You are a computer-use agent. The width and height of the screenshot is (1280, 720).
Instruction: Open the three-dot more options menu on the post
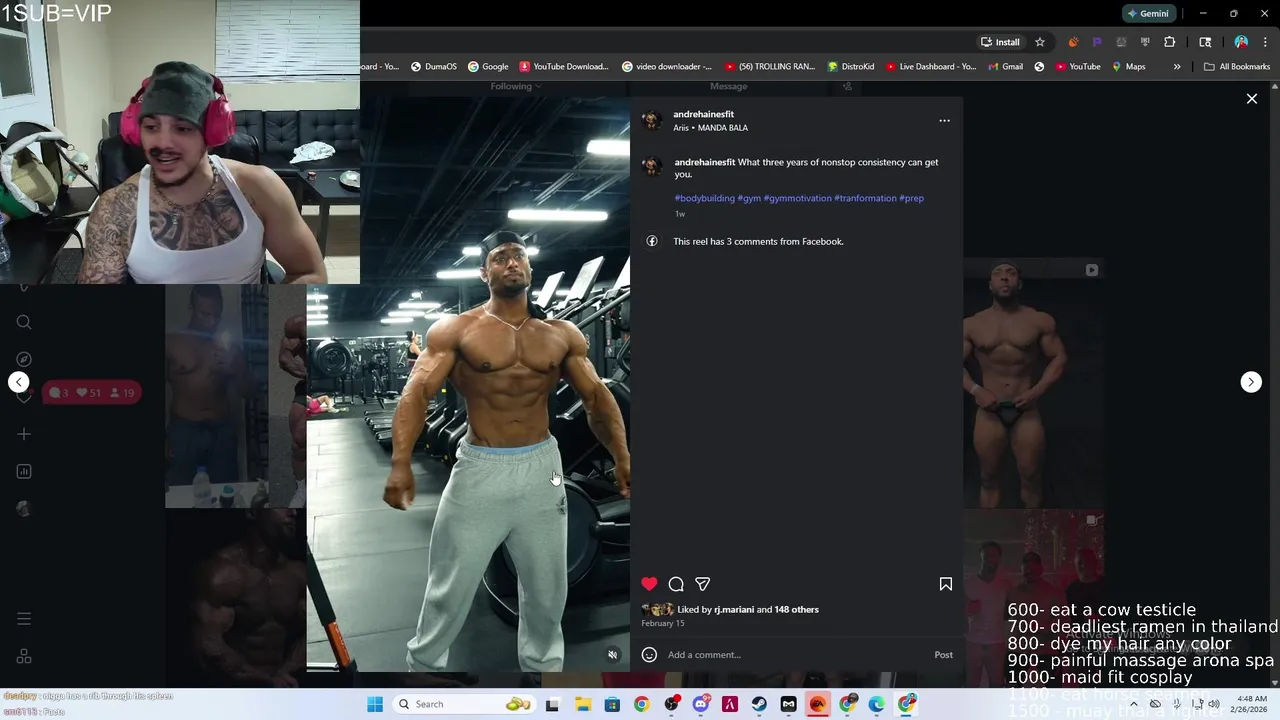coord(944,120)
